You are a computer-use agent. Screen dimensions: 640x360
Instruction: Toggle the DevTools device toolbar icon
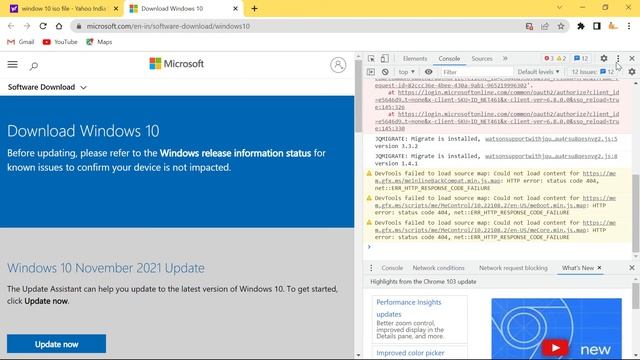384,59
